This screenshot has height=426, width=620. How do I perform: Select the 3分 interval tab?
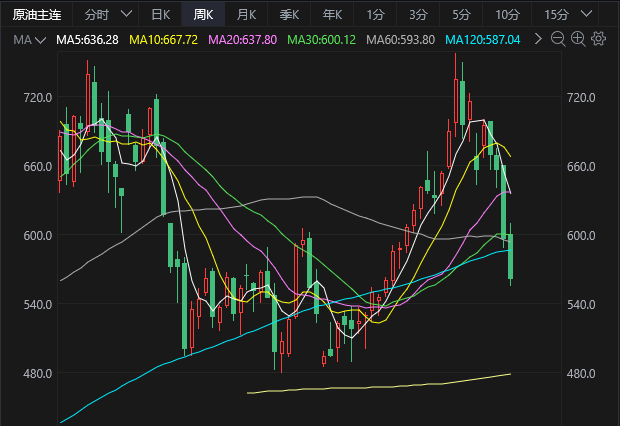418,15
